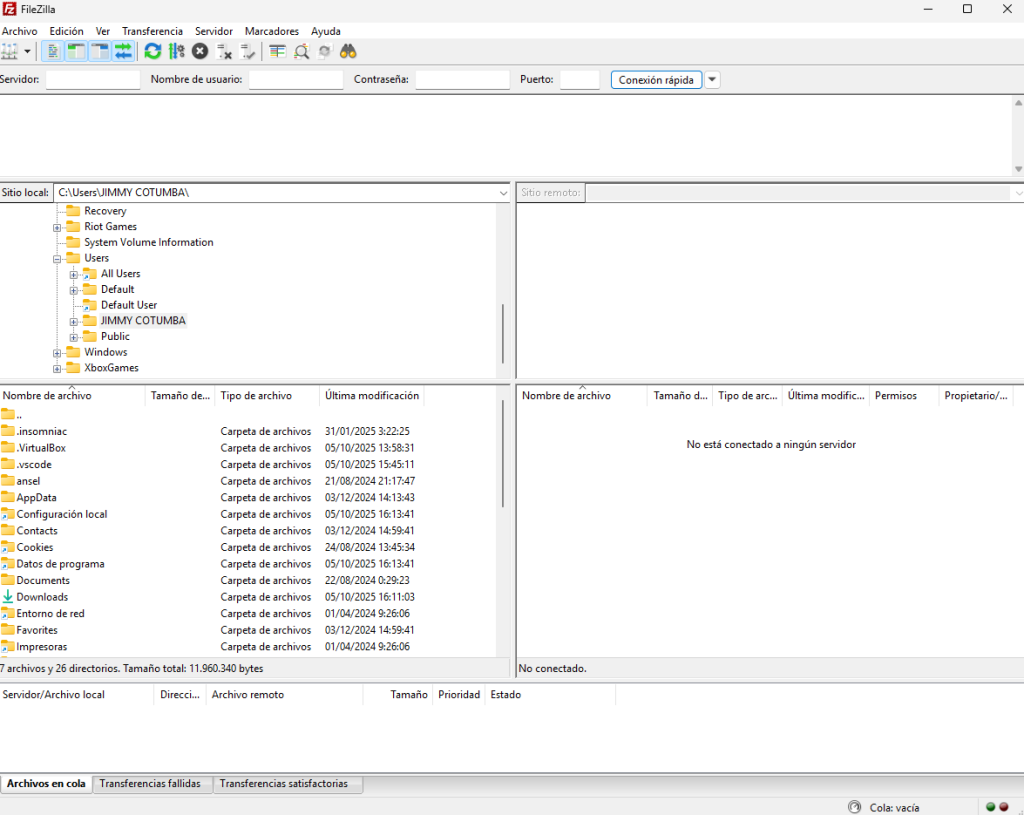Open the Transferencia menu
Viewport: 1024px width, 815px height.
(x=152, y=31)
